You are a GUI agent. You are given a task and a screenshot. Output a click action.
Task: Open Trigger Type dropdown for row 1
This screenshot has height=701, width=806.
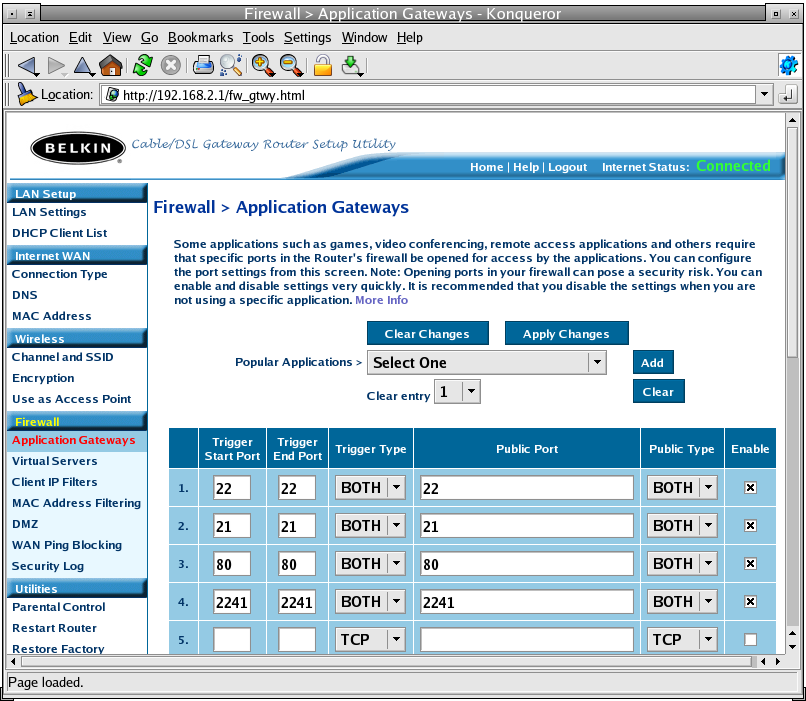point(370,488)
